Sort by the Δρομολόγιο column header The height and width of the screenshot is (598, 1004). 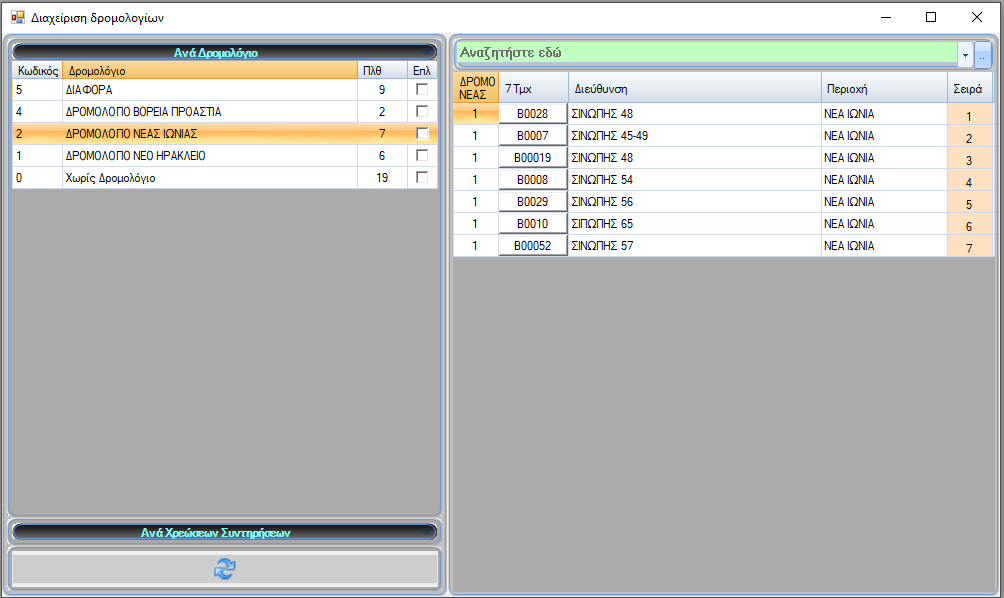[x=209, y=71]
